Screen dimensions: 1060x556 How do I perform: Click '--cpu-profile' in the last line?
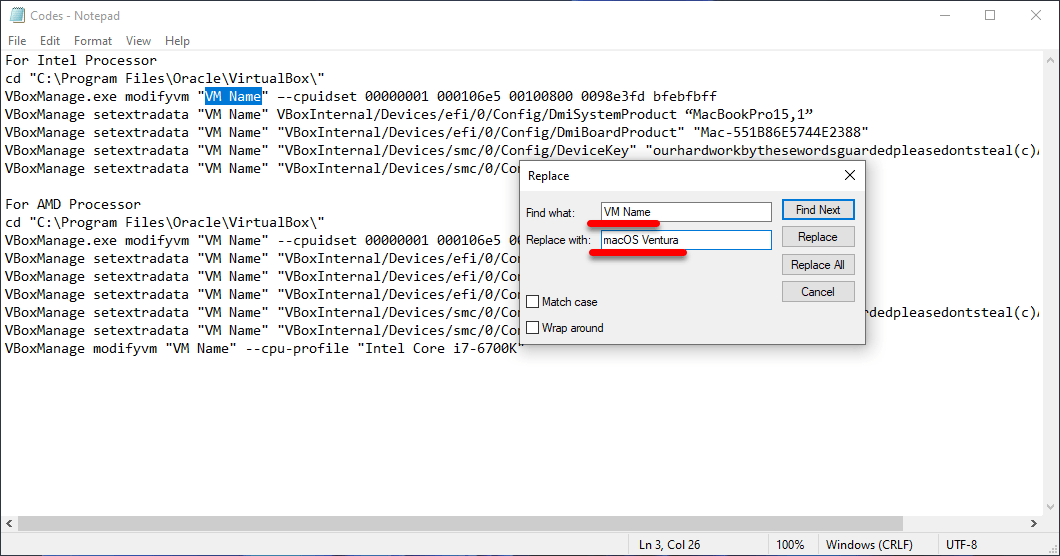click(297, 348)
